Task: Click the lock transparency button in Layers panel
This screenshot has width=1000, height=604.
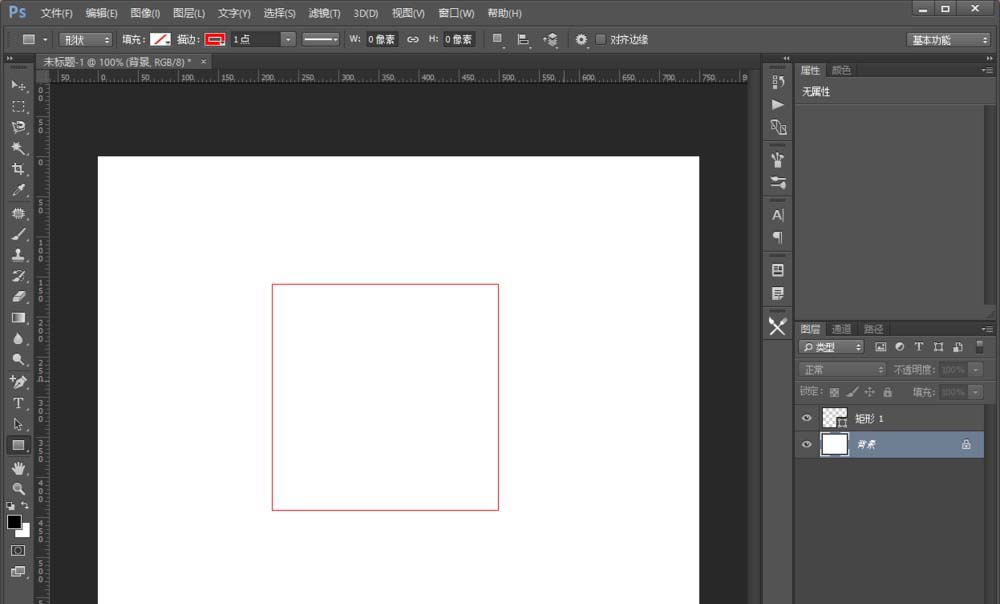Action: pos(835,391)
